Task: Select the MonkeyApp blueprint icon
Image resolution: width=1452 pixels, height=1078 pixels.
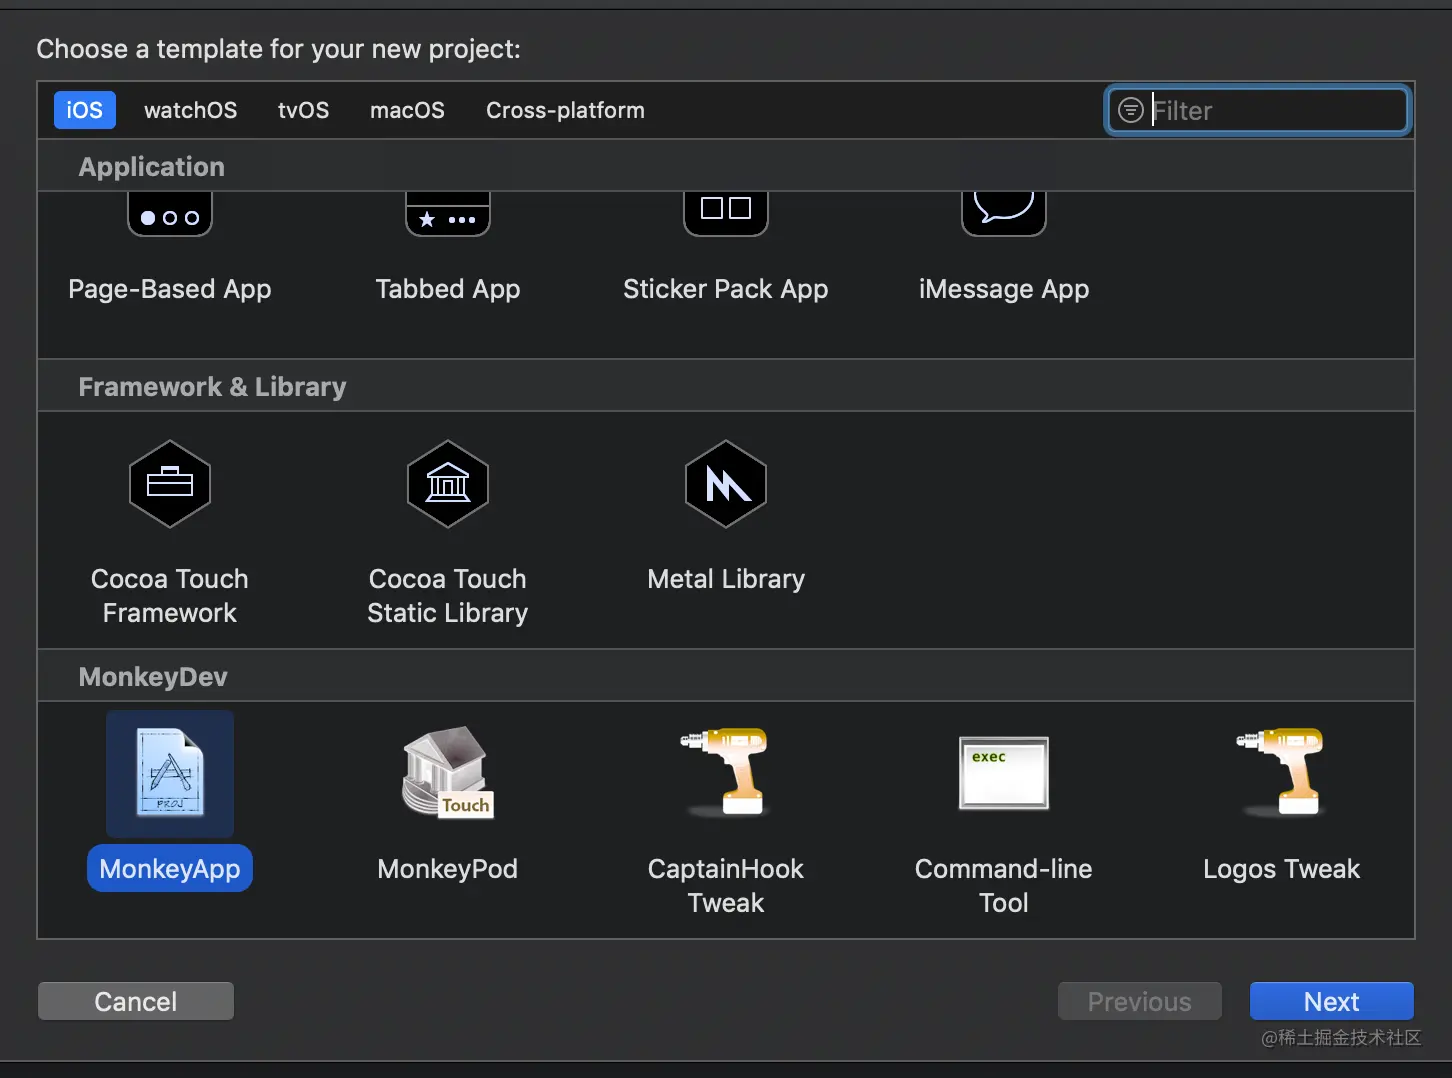Action: point(170,773)
